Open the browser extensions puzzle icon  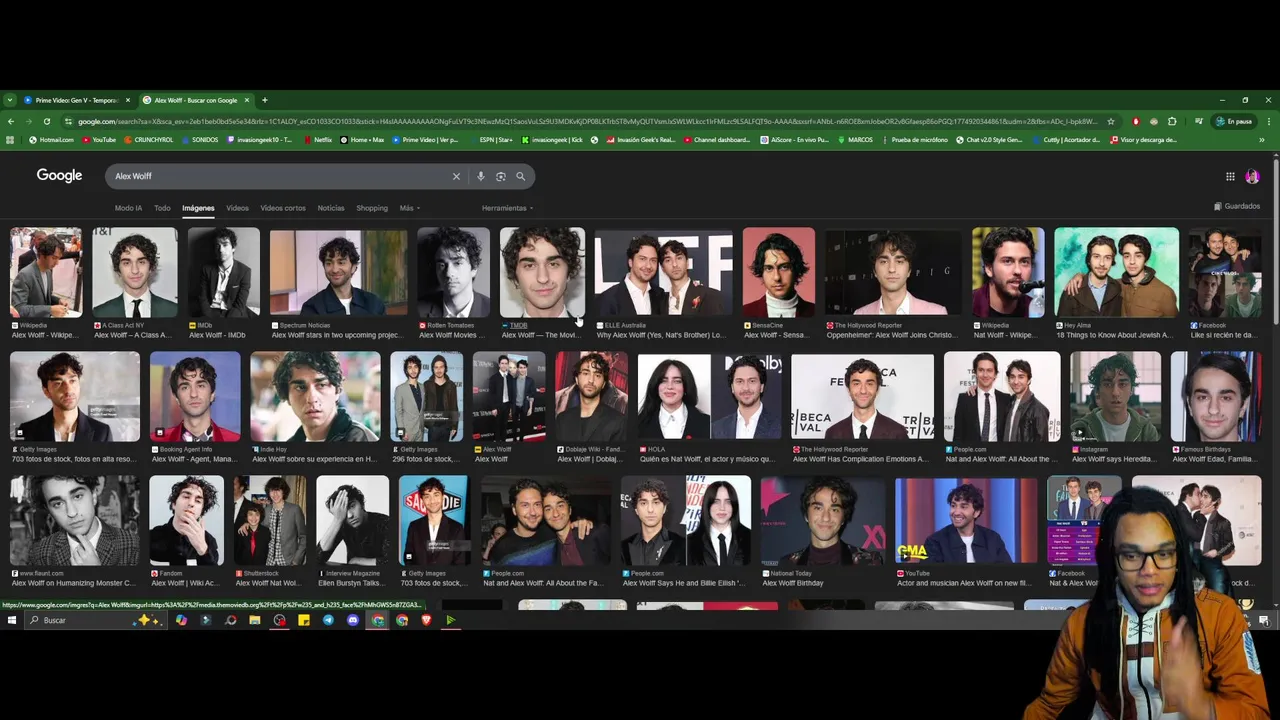(x=1172, y=121)
